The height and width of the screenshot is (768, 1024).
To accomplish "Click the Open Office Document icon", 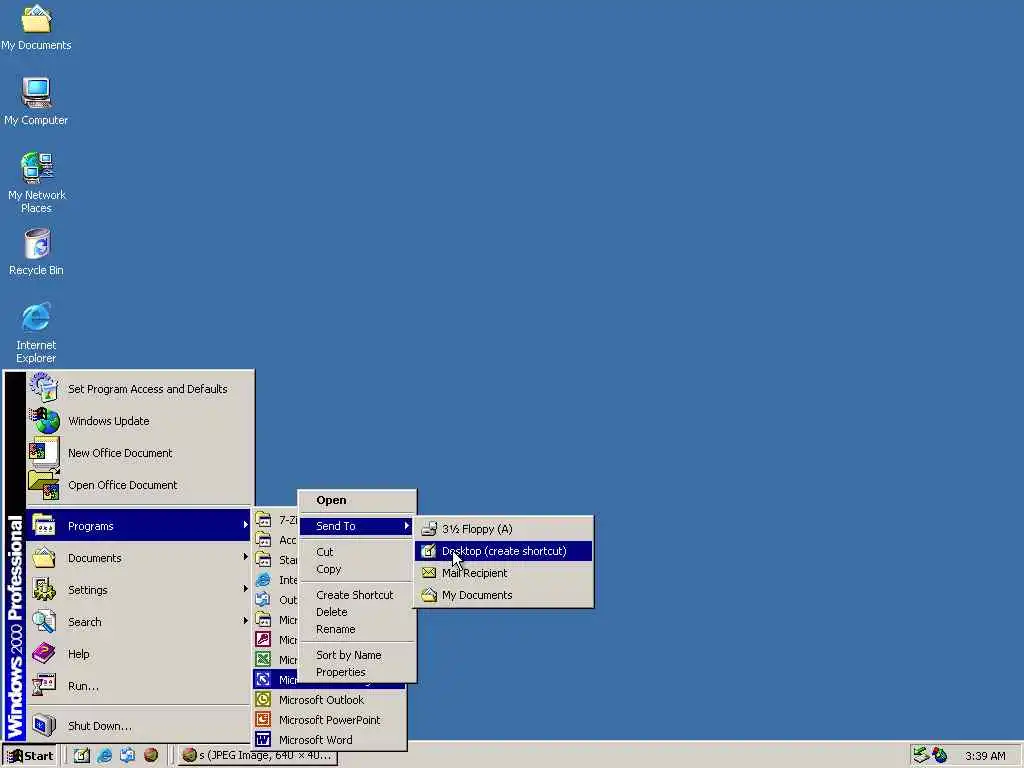I will click(x=44, y=485).
